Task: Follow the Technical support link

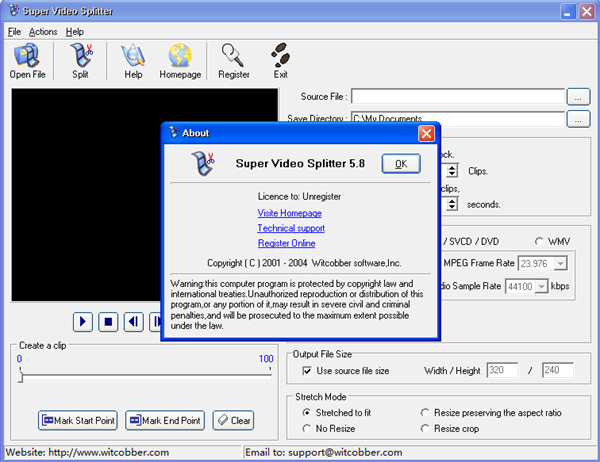Action: [290, 228]
